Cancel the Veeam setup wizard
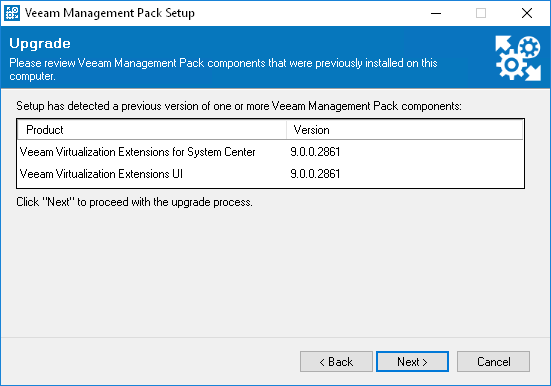The width and height of the screenshot is (551, 386). click(493, 361)
